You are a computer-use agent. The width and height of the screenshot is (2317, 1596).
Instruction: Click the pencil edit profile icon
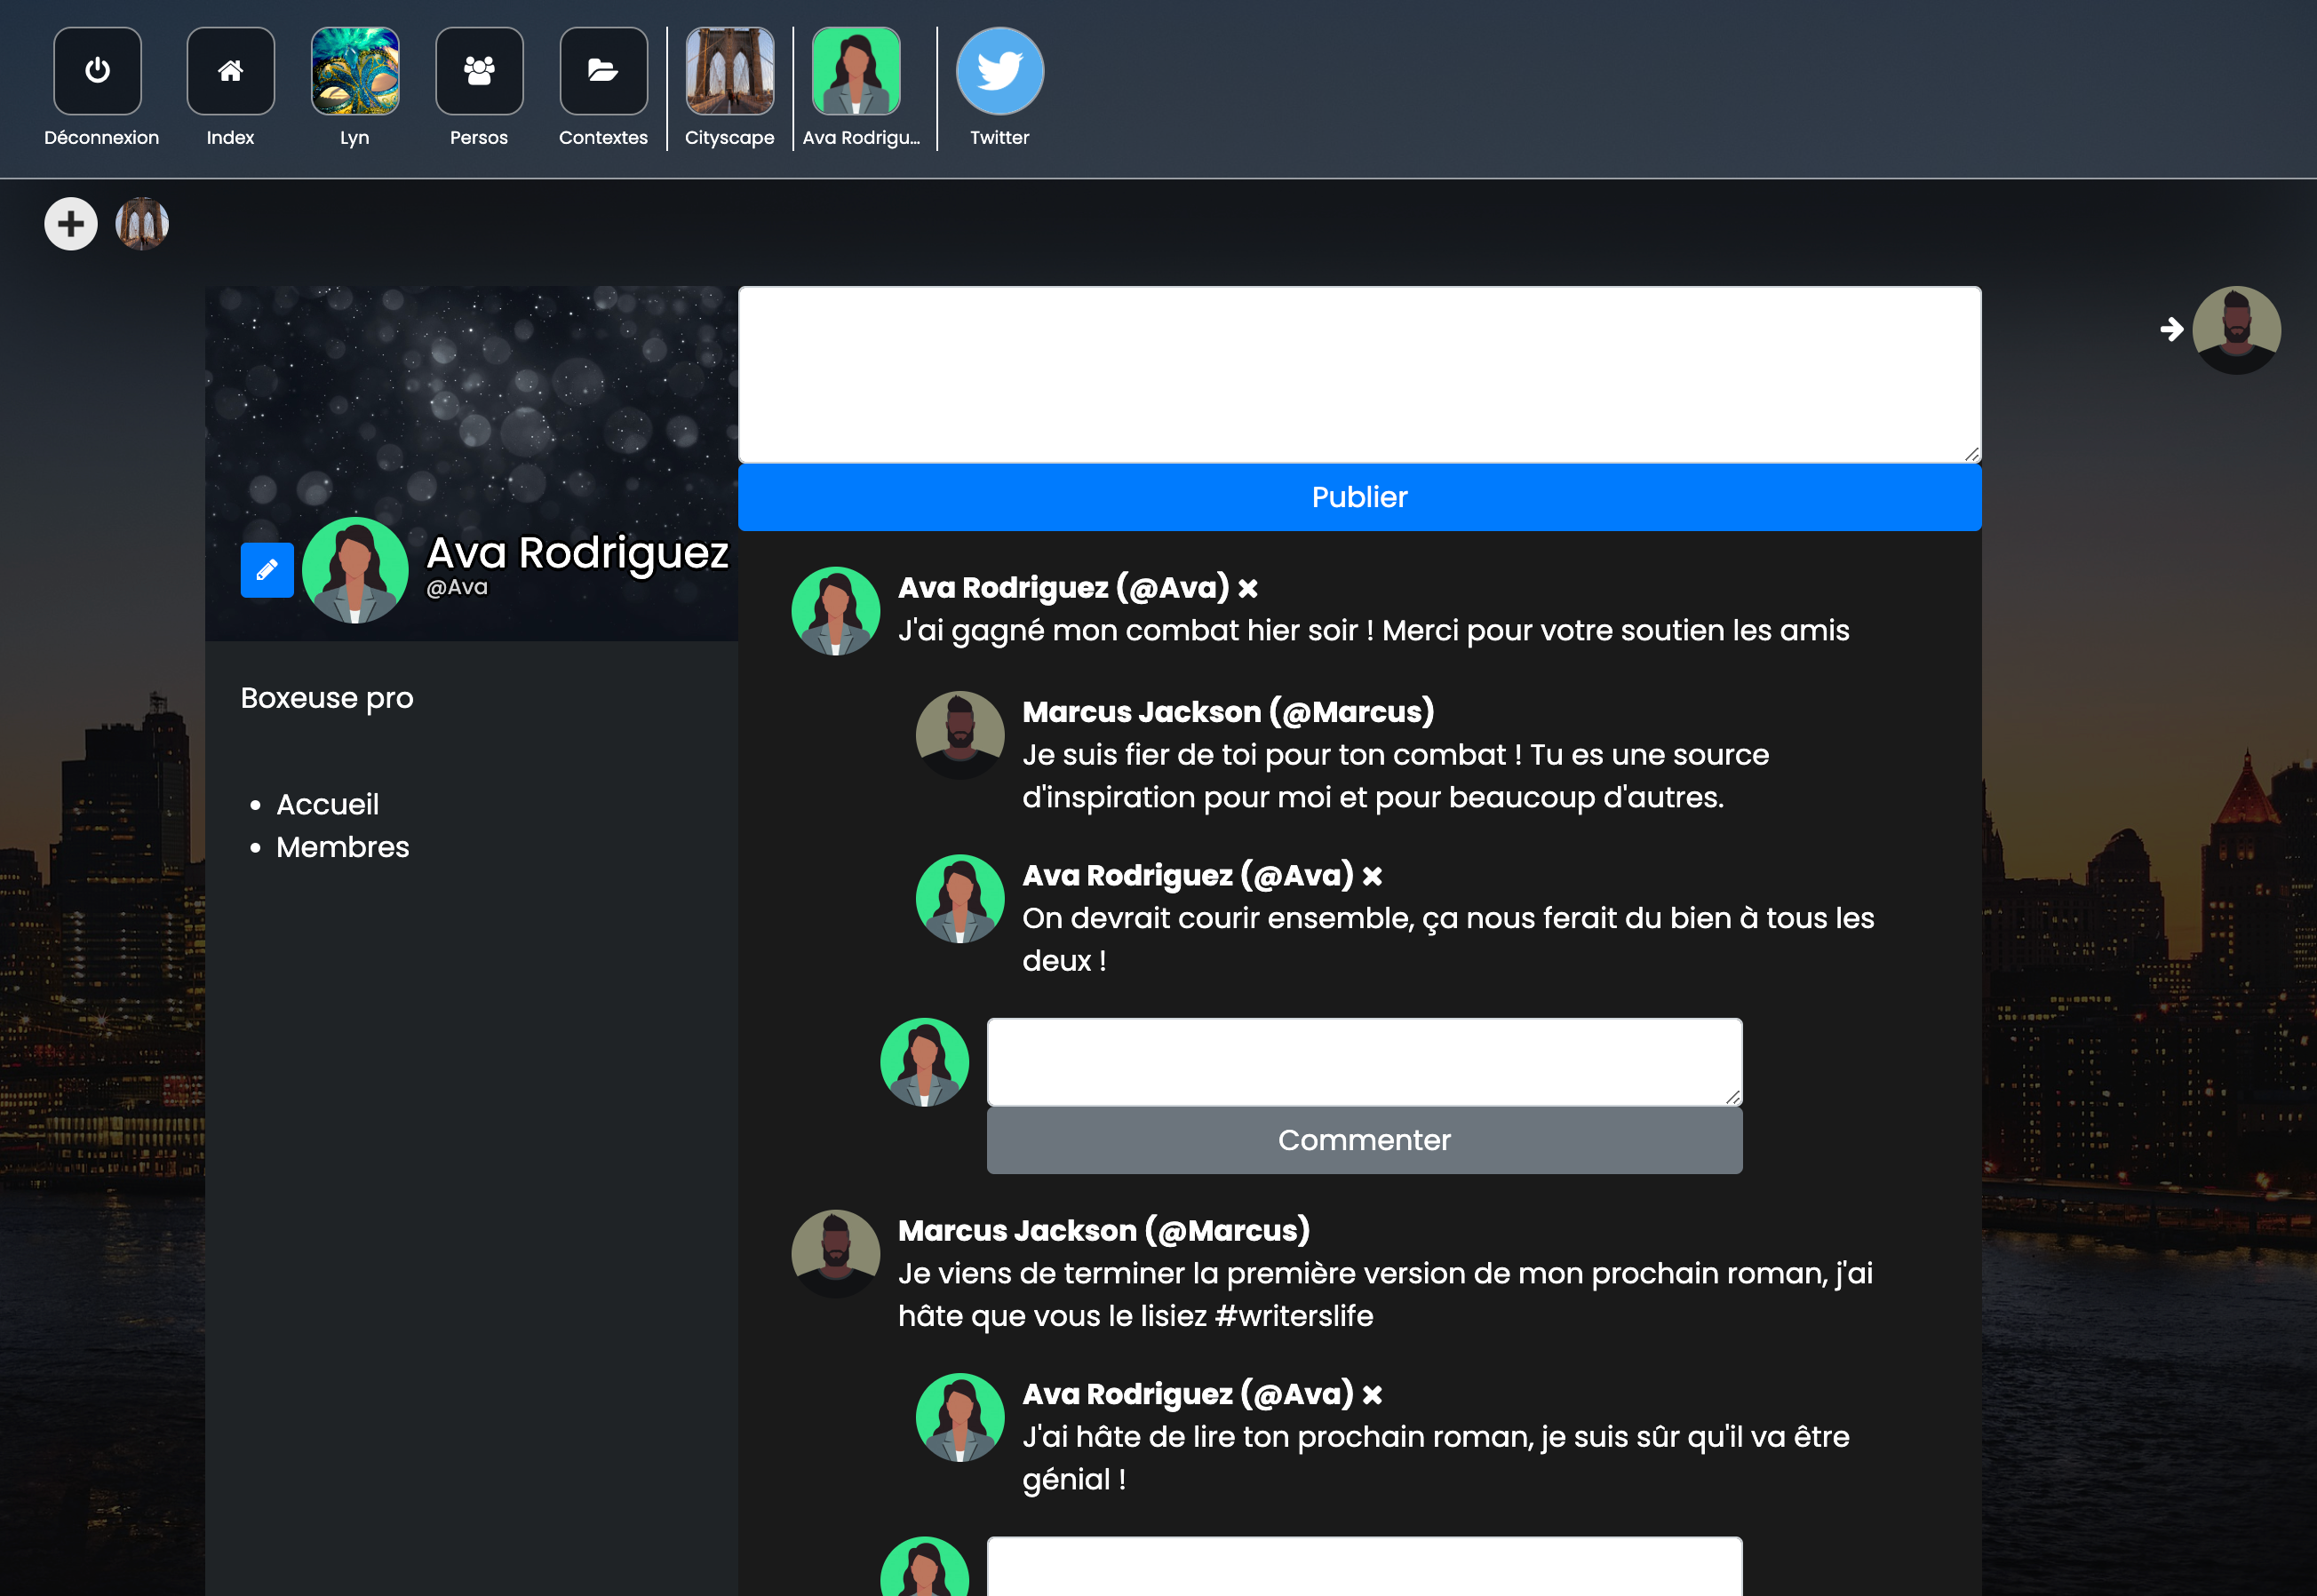(x=267, y=570)
